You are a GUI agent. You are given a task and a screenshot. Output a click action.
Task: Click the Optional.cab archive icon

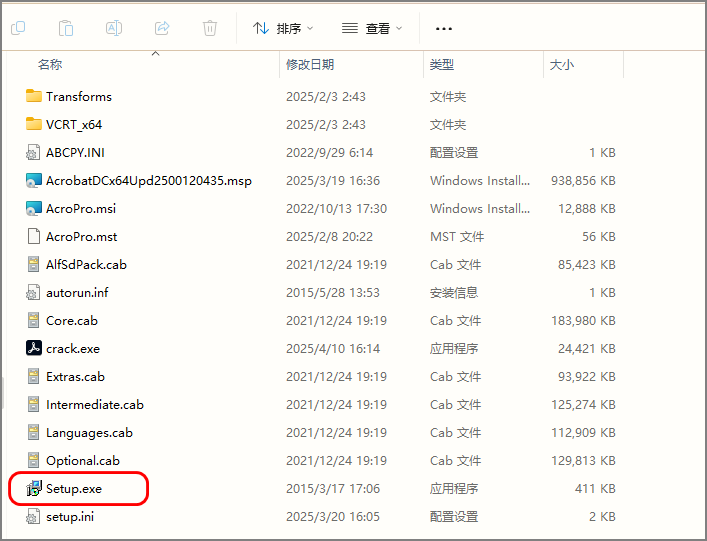point(33,460)
